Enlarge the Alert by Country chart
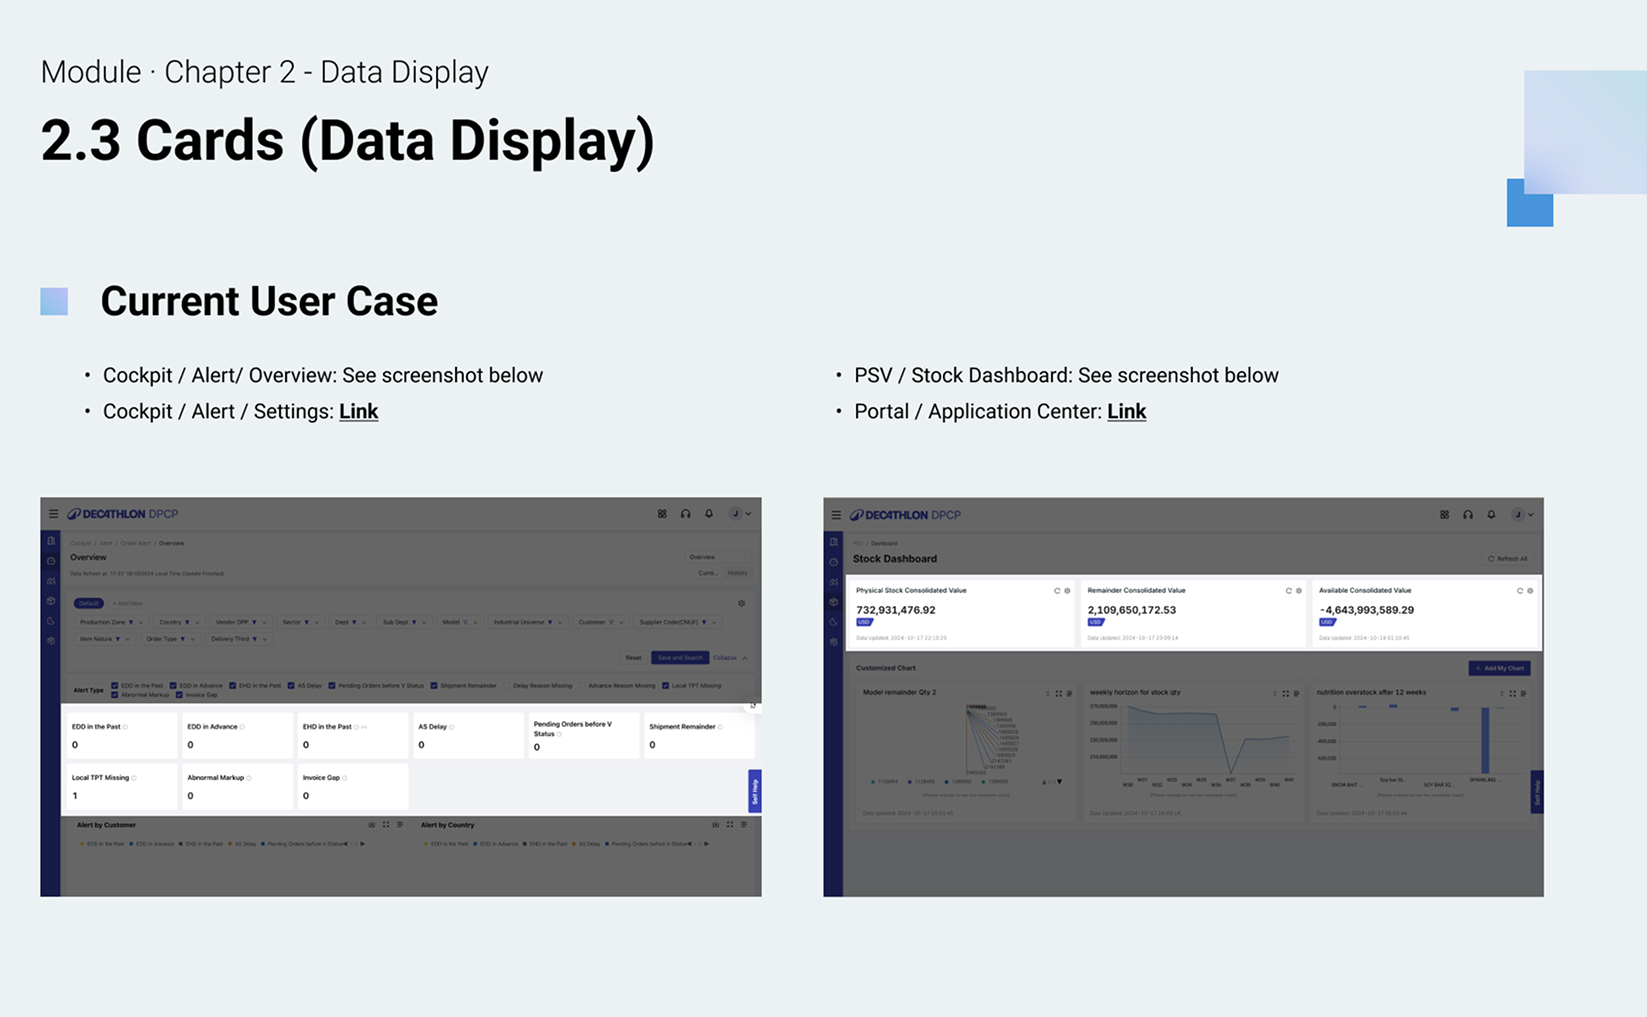Viewport: 1647px width, 1017px height. (x=730, y=825)
